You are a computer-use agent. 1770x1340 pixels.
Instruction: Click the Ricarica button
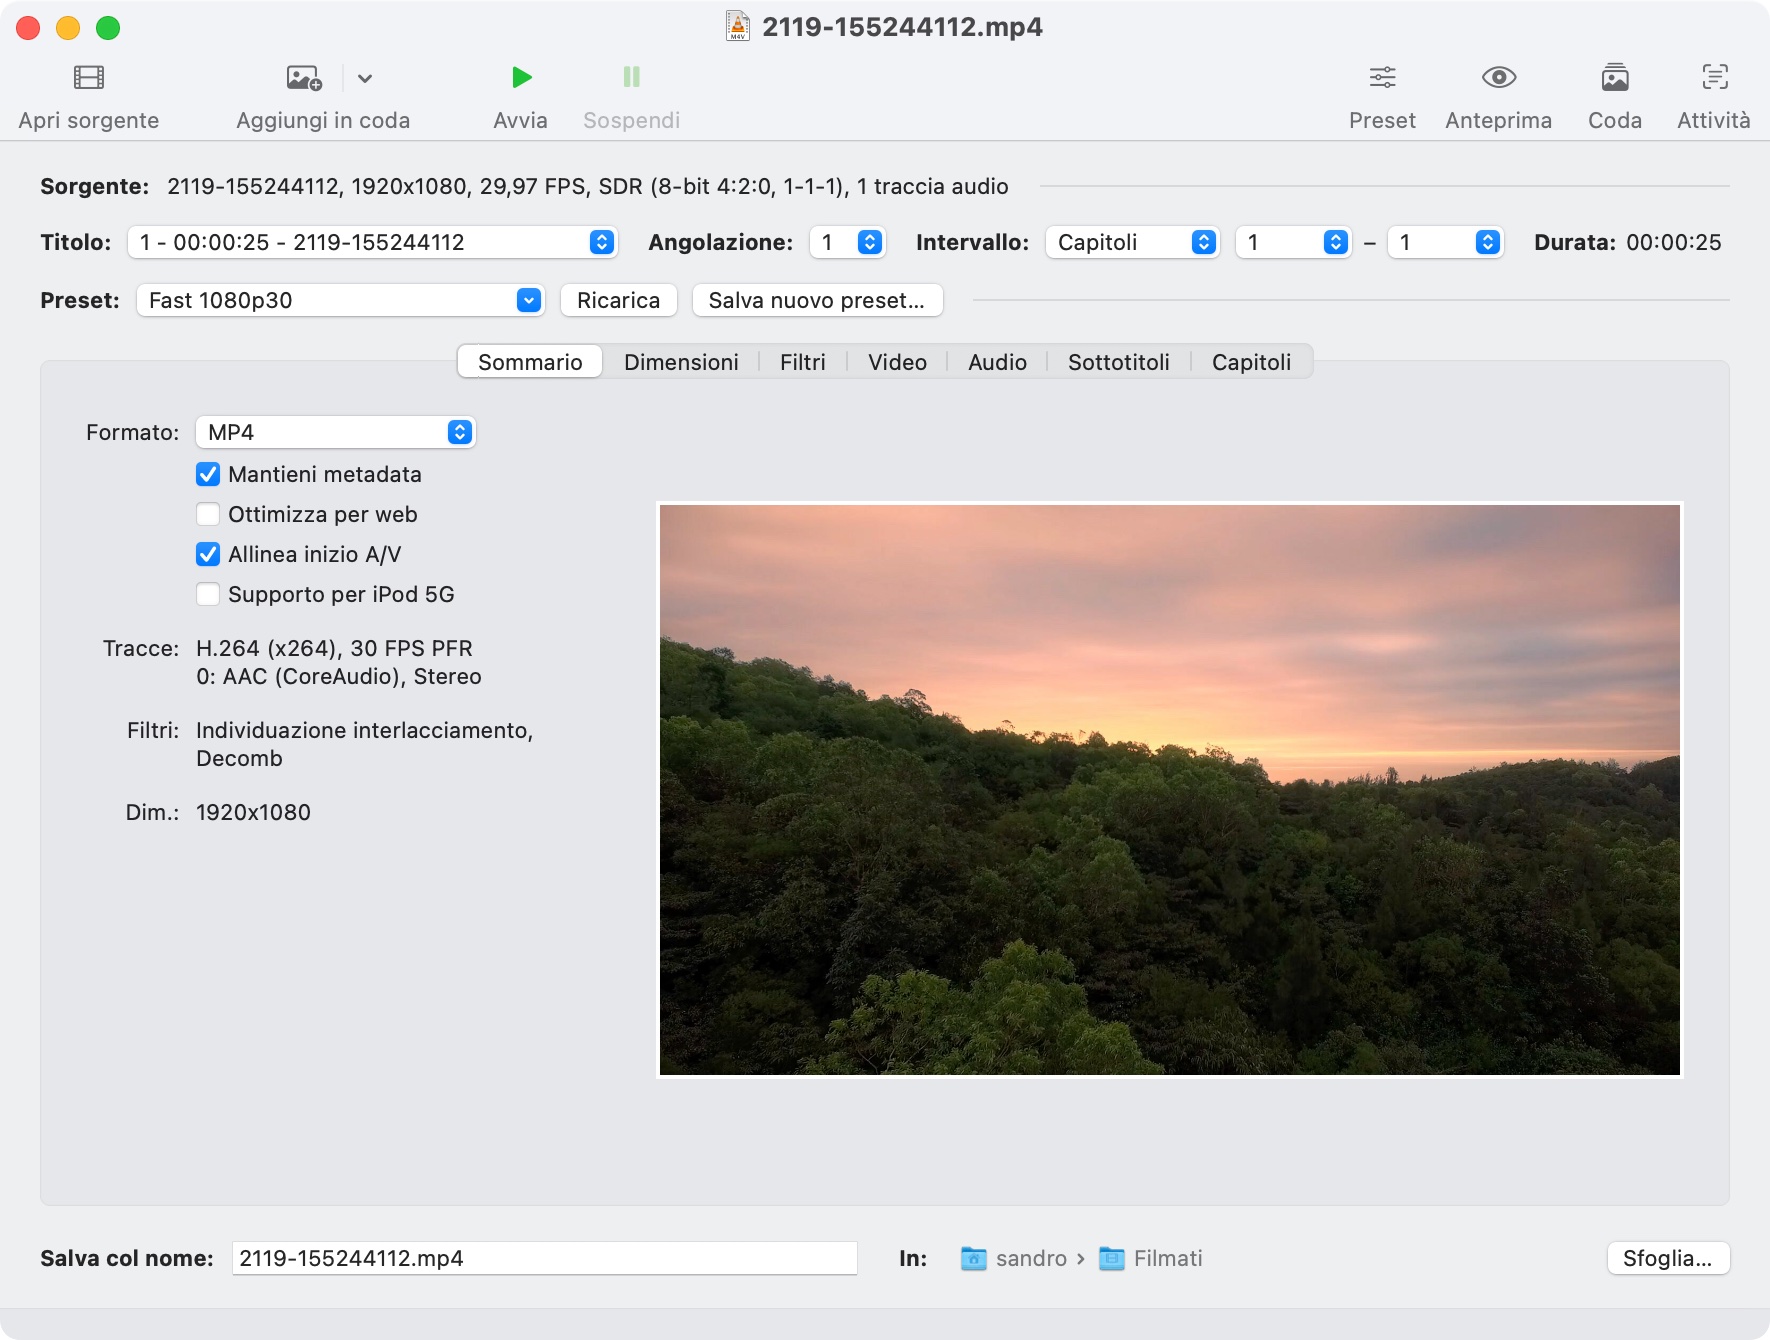click(x=618, y=300)
